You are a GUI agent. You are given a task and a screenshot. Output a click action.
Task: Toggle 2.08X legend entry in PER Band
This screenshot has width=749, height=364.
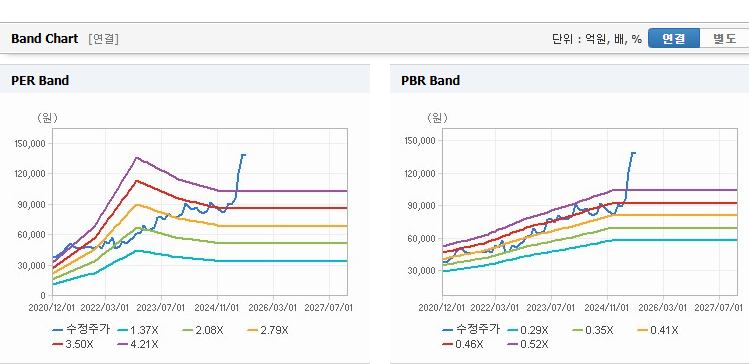tap(203, 330)
